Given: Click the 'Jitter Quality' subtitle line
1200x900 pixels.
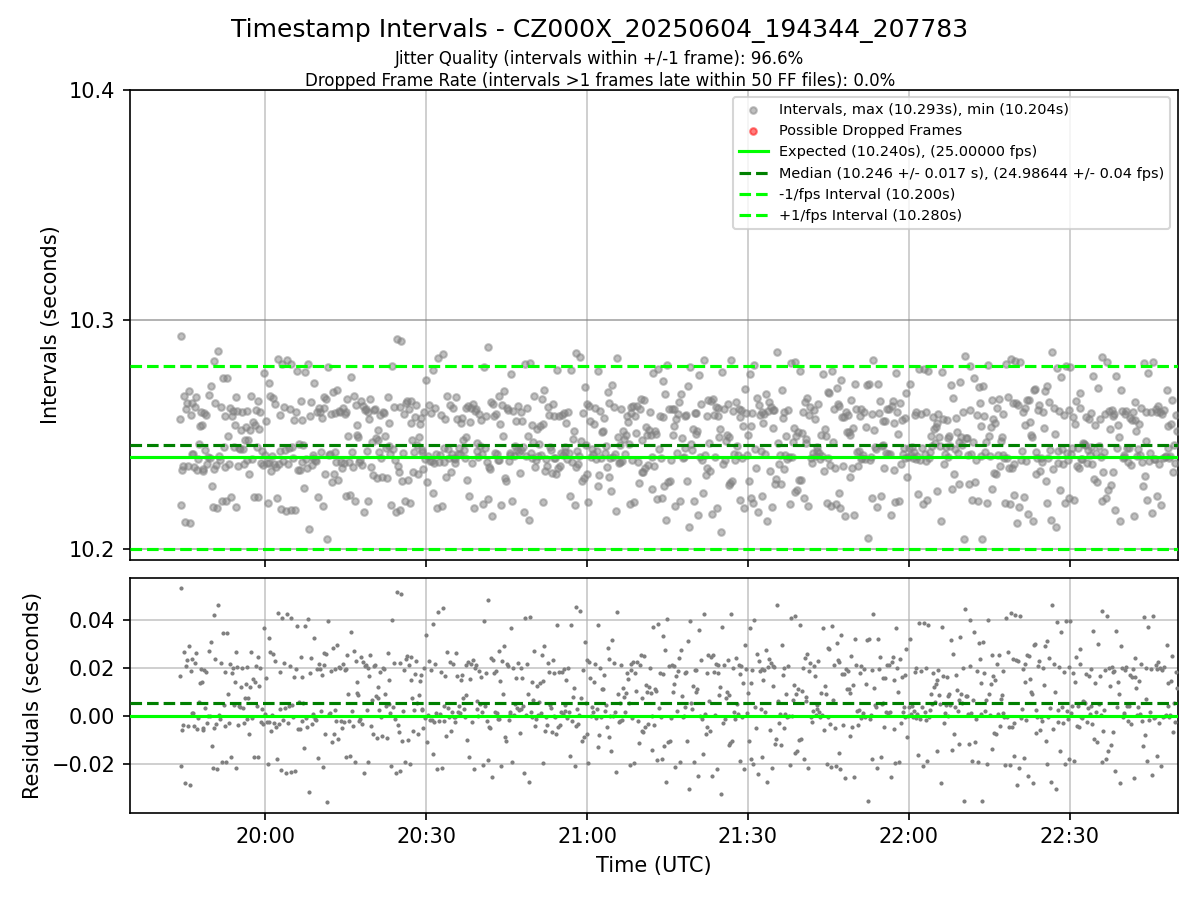Looking at the screenshot, I should click(x=599, y=59).
